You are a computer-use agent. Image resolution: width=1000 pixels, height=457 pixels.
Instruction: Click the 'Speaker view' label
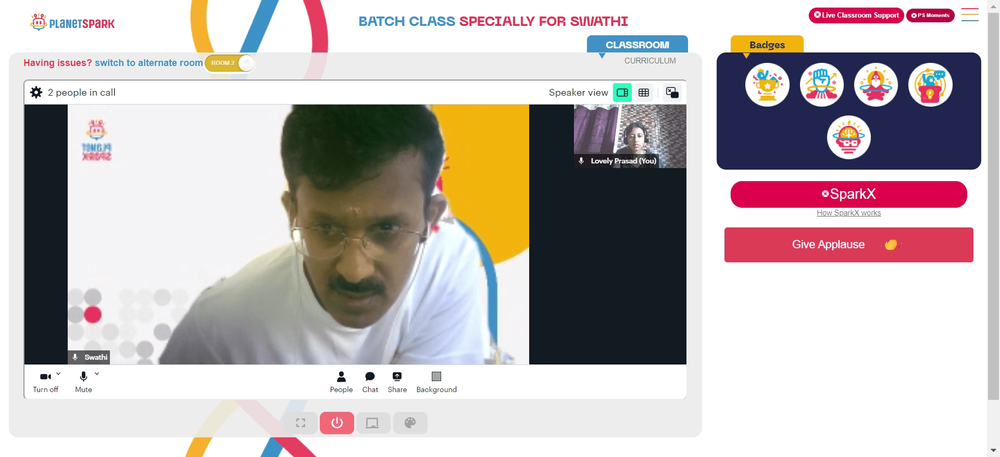click(x=578, y=92)
